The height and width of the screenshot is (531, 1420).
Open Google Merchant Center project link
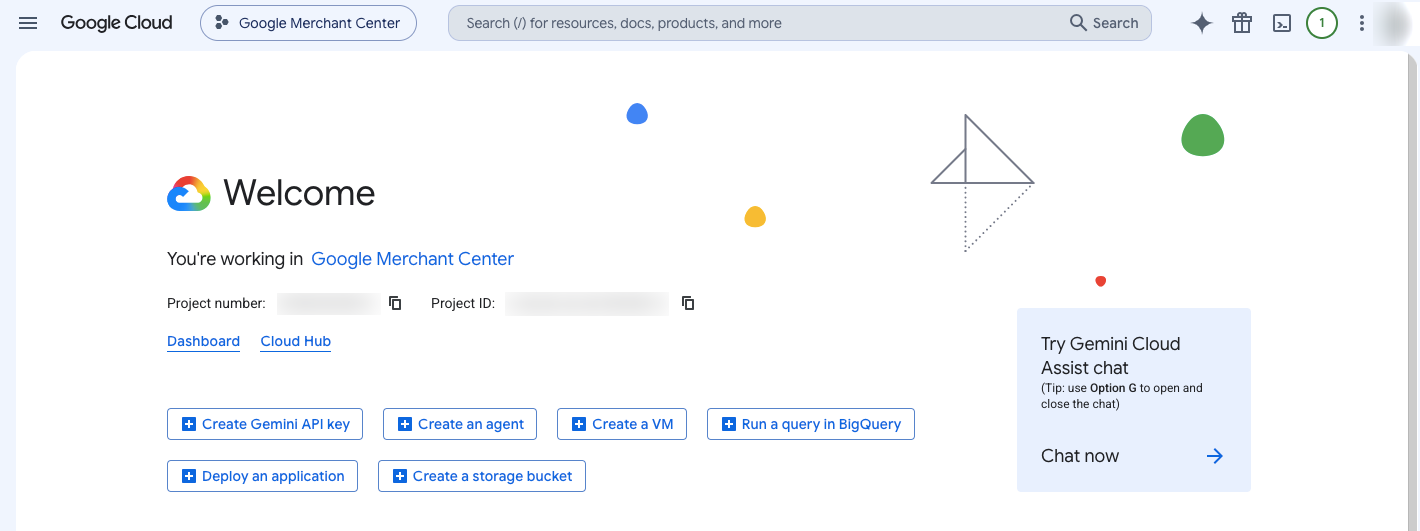tap(412, 259)
